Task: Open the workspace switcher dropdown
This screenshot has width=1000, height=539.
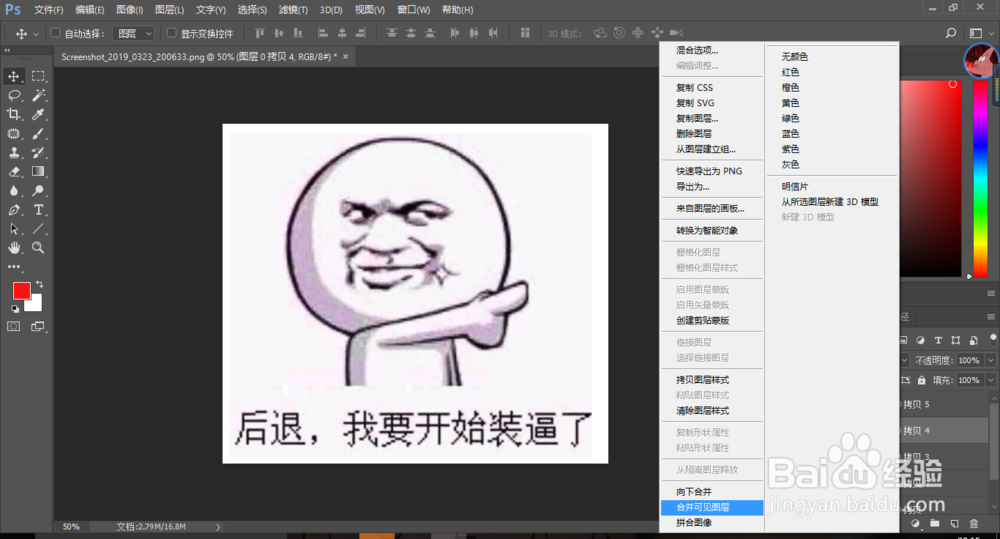Action: click(x=980, y=33)
